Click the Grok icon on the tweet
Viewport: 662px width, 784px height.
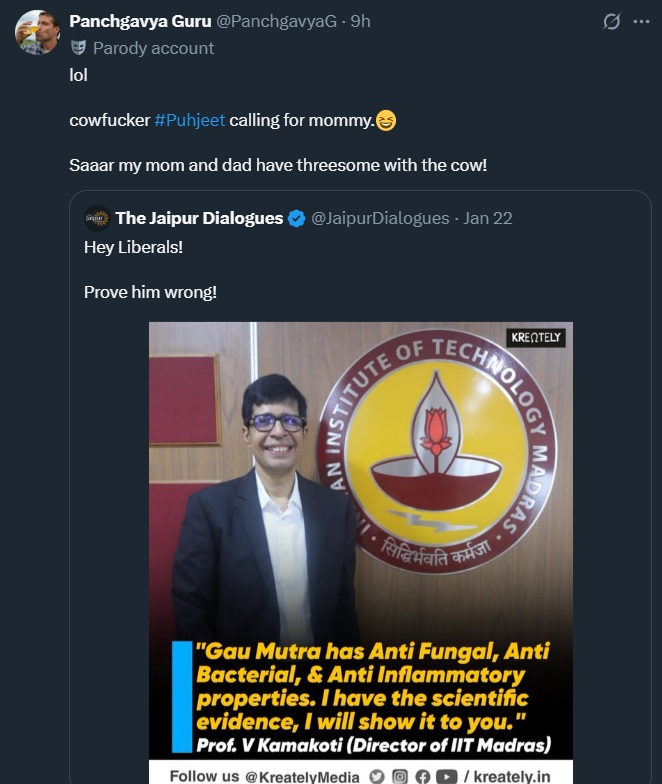point(610,21)
